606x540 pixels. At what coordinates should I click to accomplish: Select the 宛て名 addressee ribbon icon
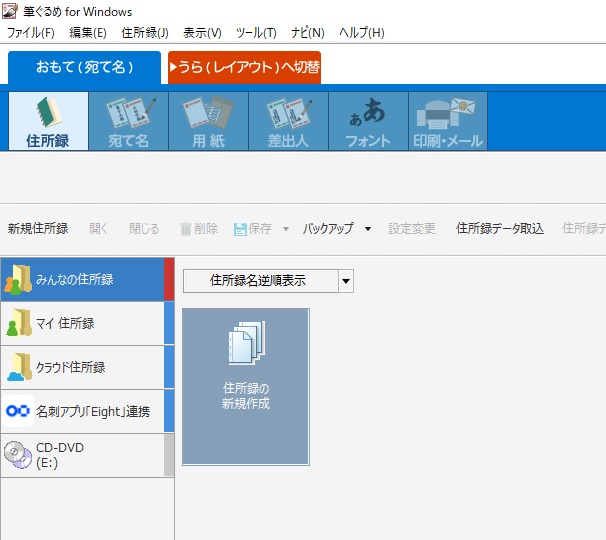(x=128, y=122)
